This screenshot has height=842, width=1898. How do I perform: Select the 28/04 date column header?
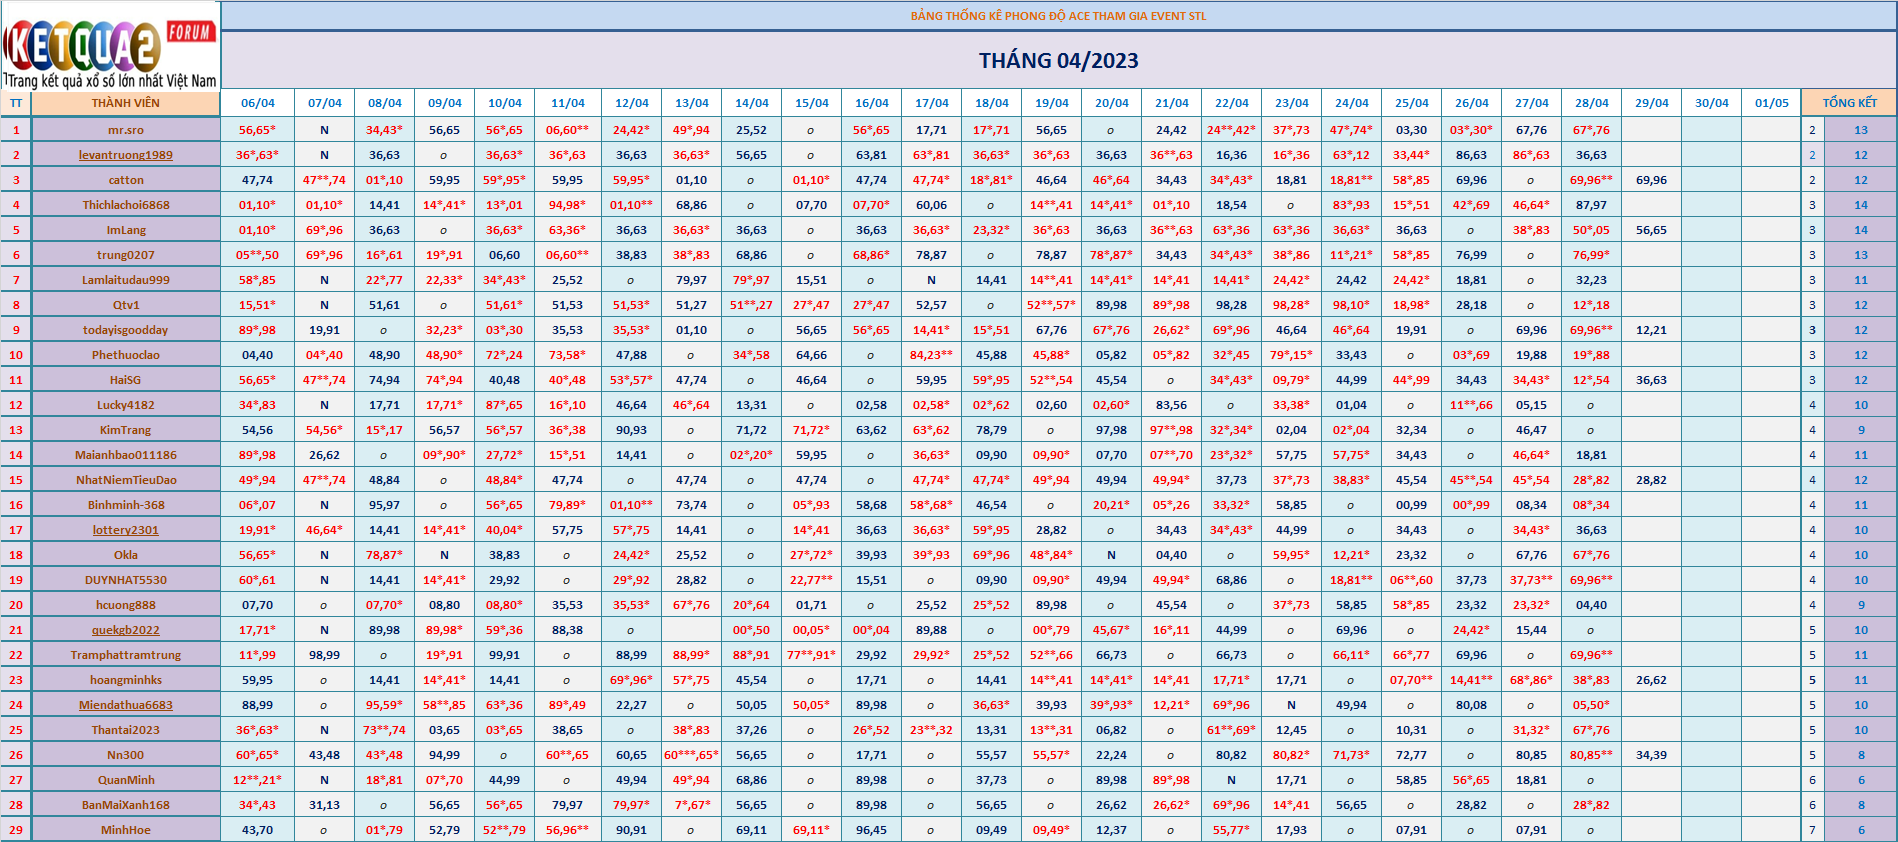point(1592,103)
